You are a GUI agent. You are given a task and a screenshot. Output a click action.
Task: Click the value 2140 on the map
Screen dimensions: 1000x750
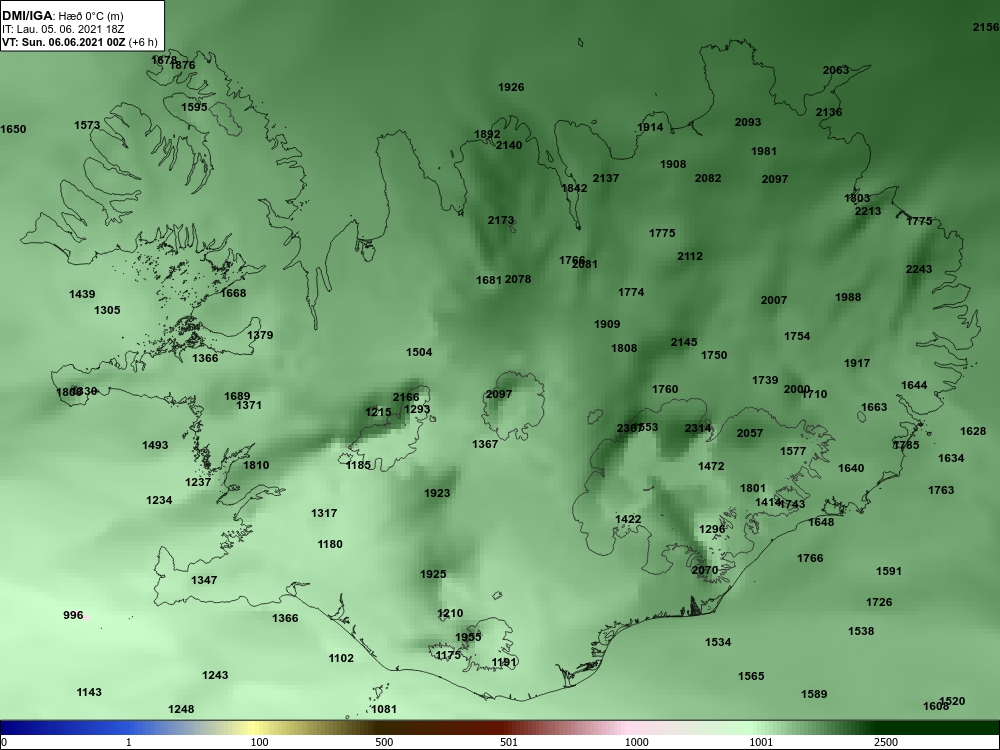[x=509, y=145]
